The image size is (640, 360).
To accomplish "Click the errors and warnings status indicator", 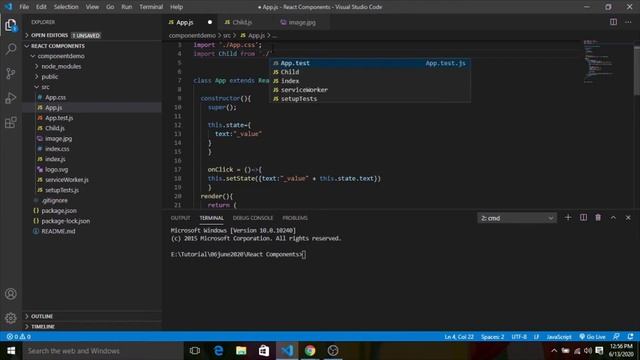I will point(18,337).
